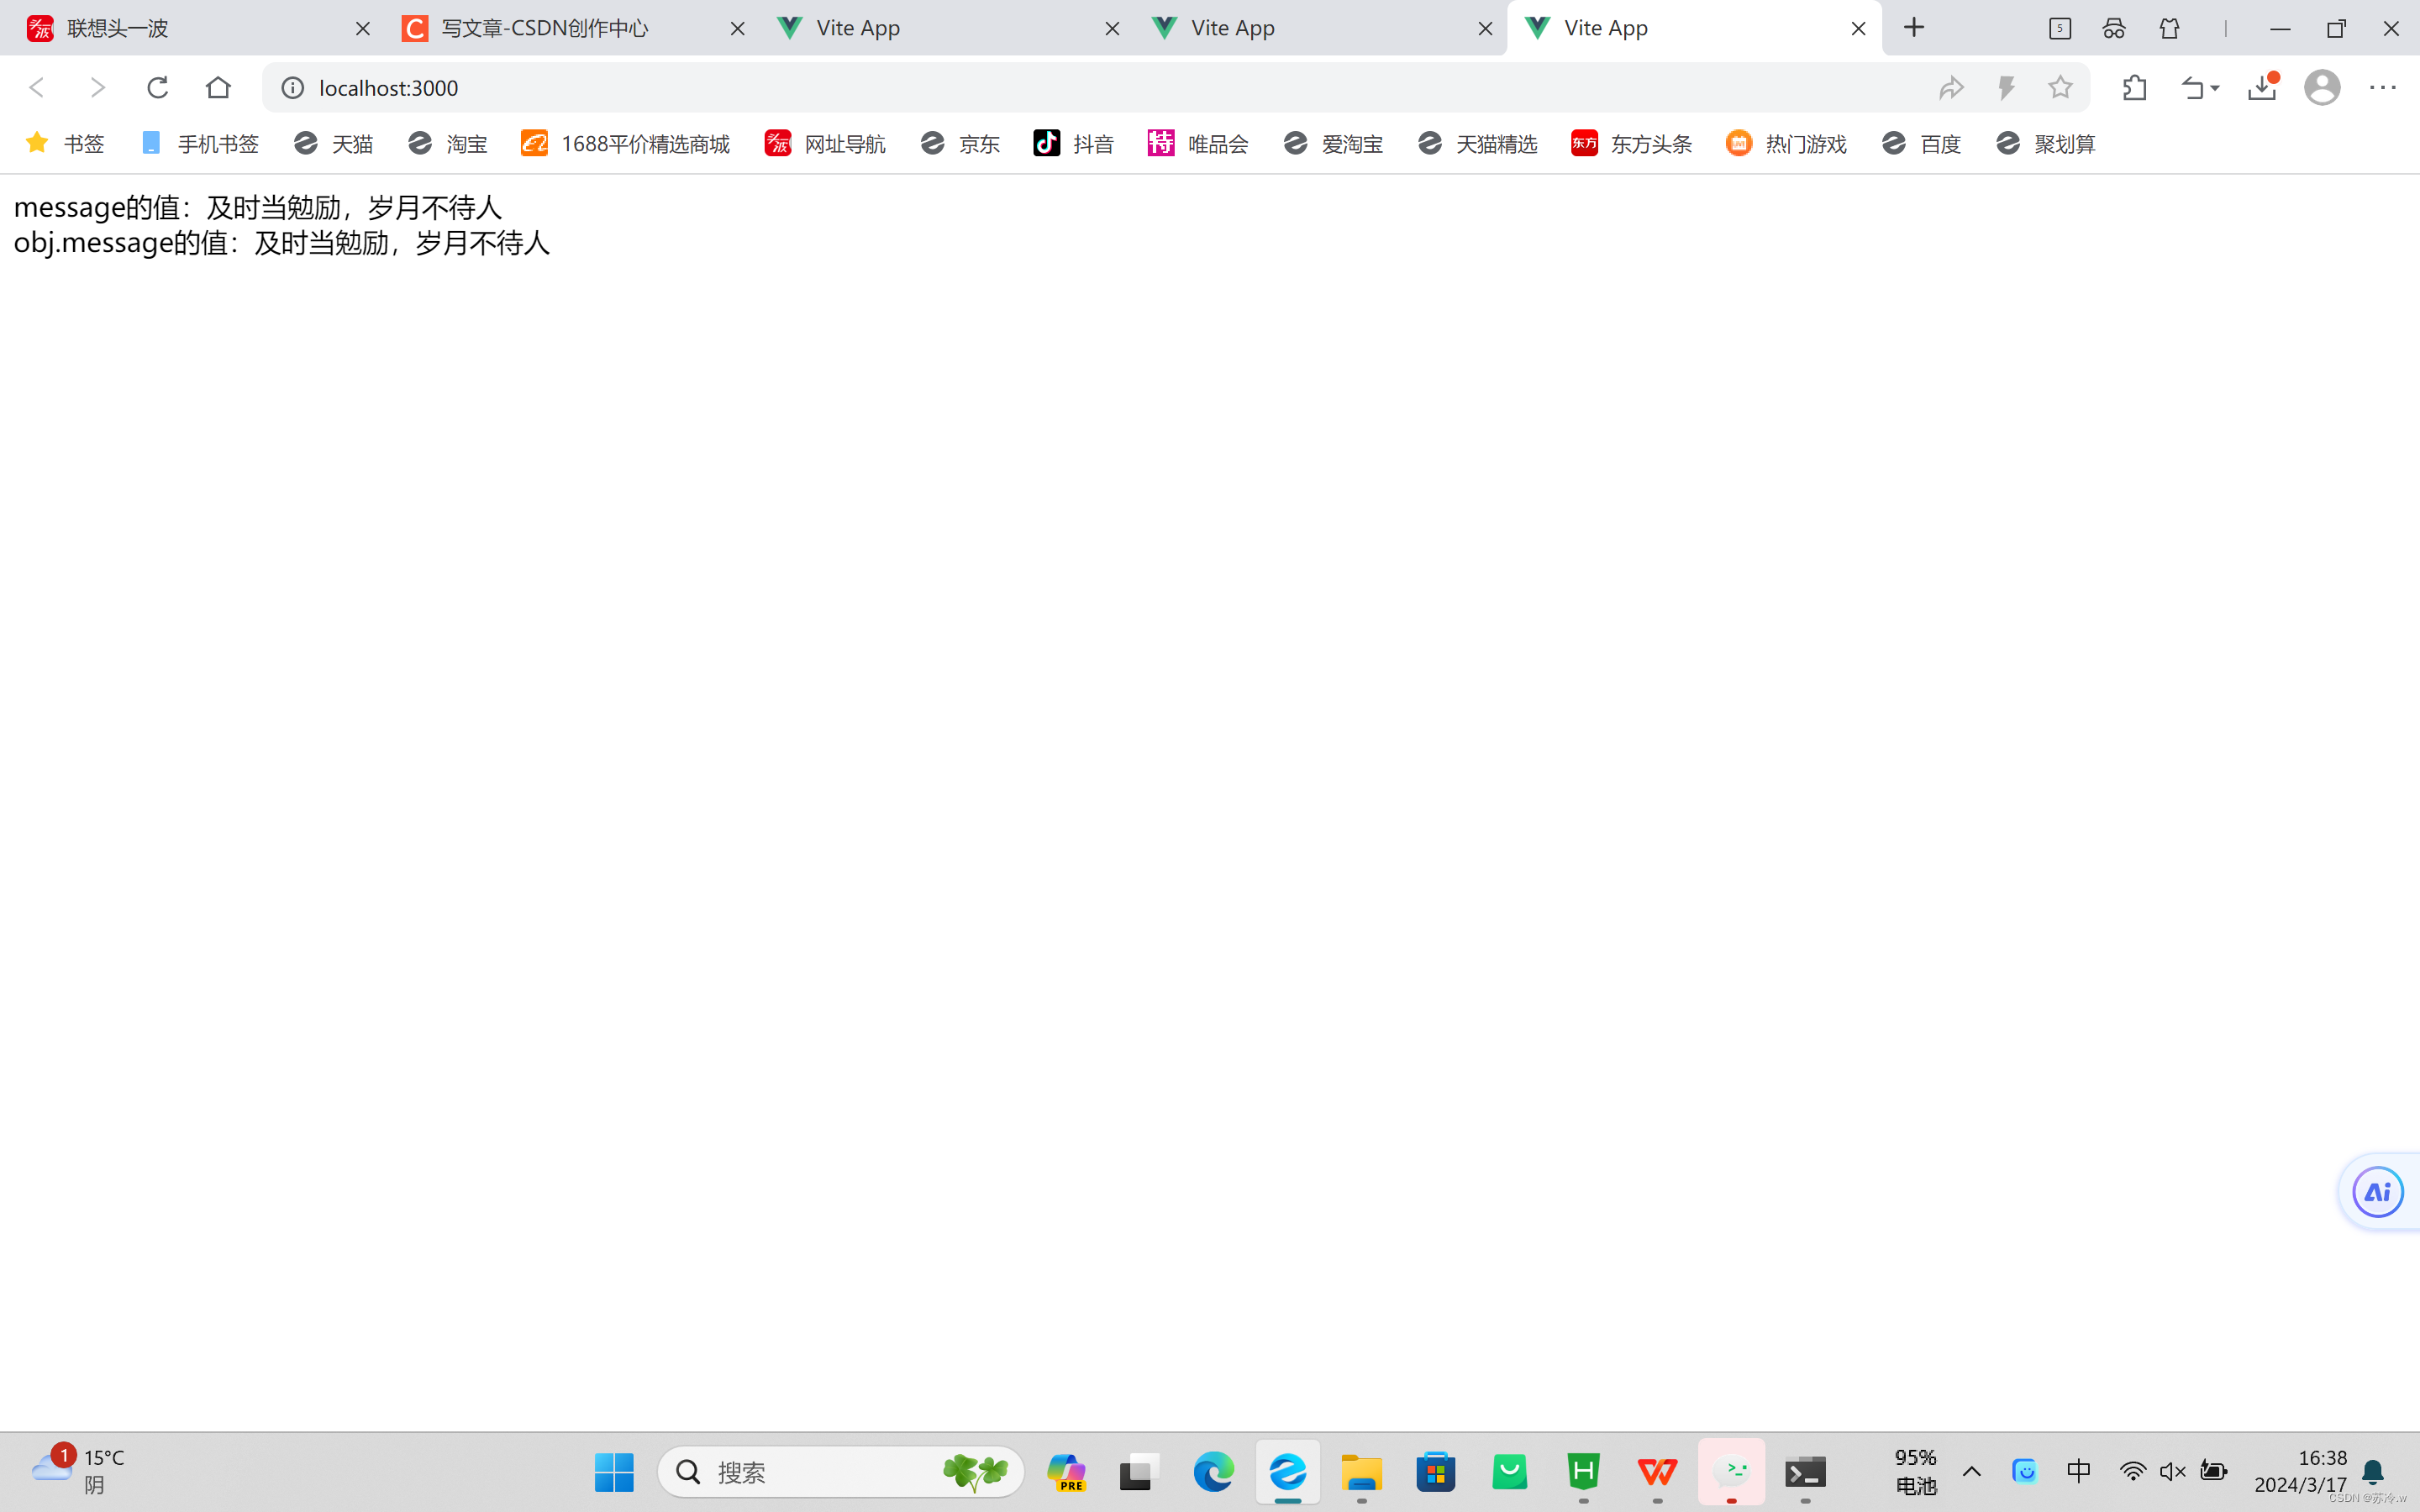Open the downloads icon
2420x1512 pixels.
click(2262, 88)
